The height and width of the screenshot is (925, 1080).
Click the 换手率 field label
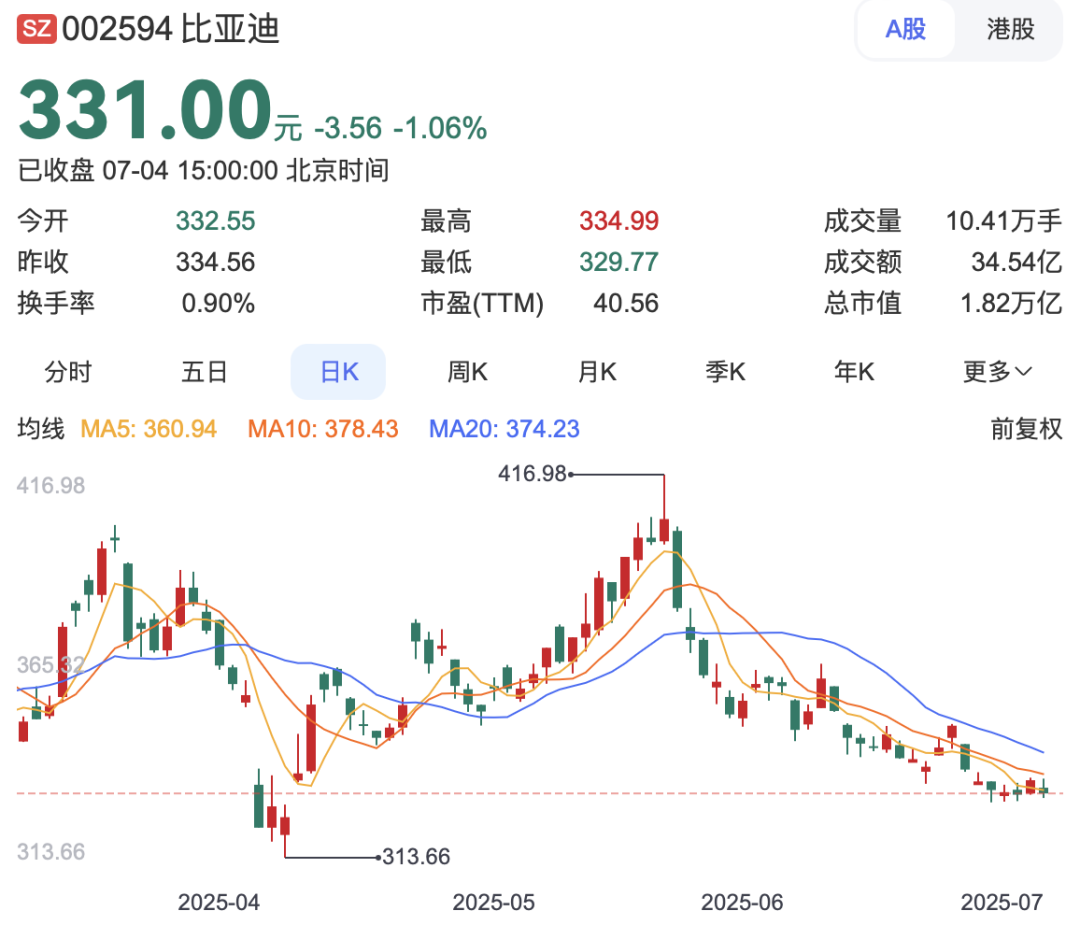tap(56, 304)
